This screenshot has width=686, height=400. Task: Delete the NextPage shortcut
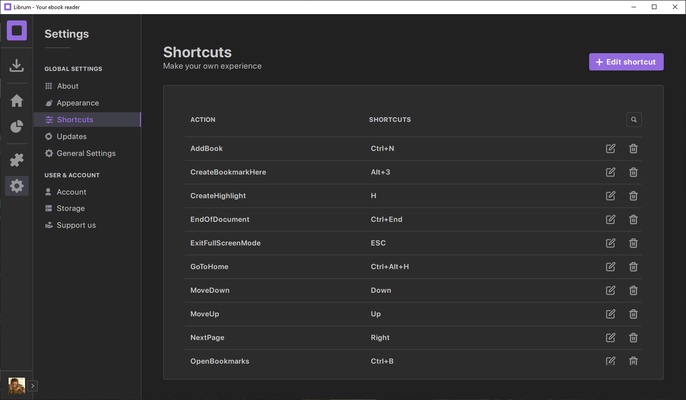[x=633, y=337]
